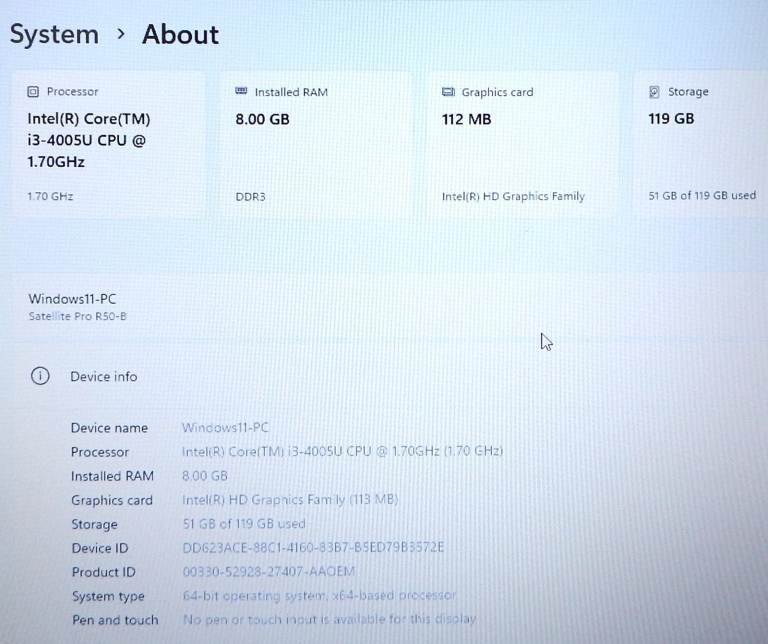The image size is (768, 644).
Task: Click Storage row label in Device info
Action: click(x=95, y=525)
